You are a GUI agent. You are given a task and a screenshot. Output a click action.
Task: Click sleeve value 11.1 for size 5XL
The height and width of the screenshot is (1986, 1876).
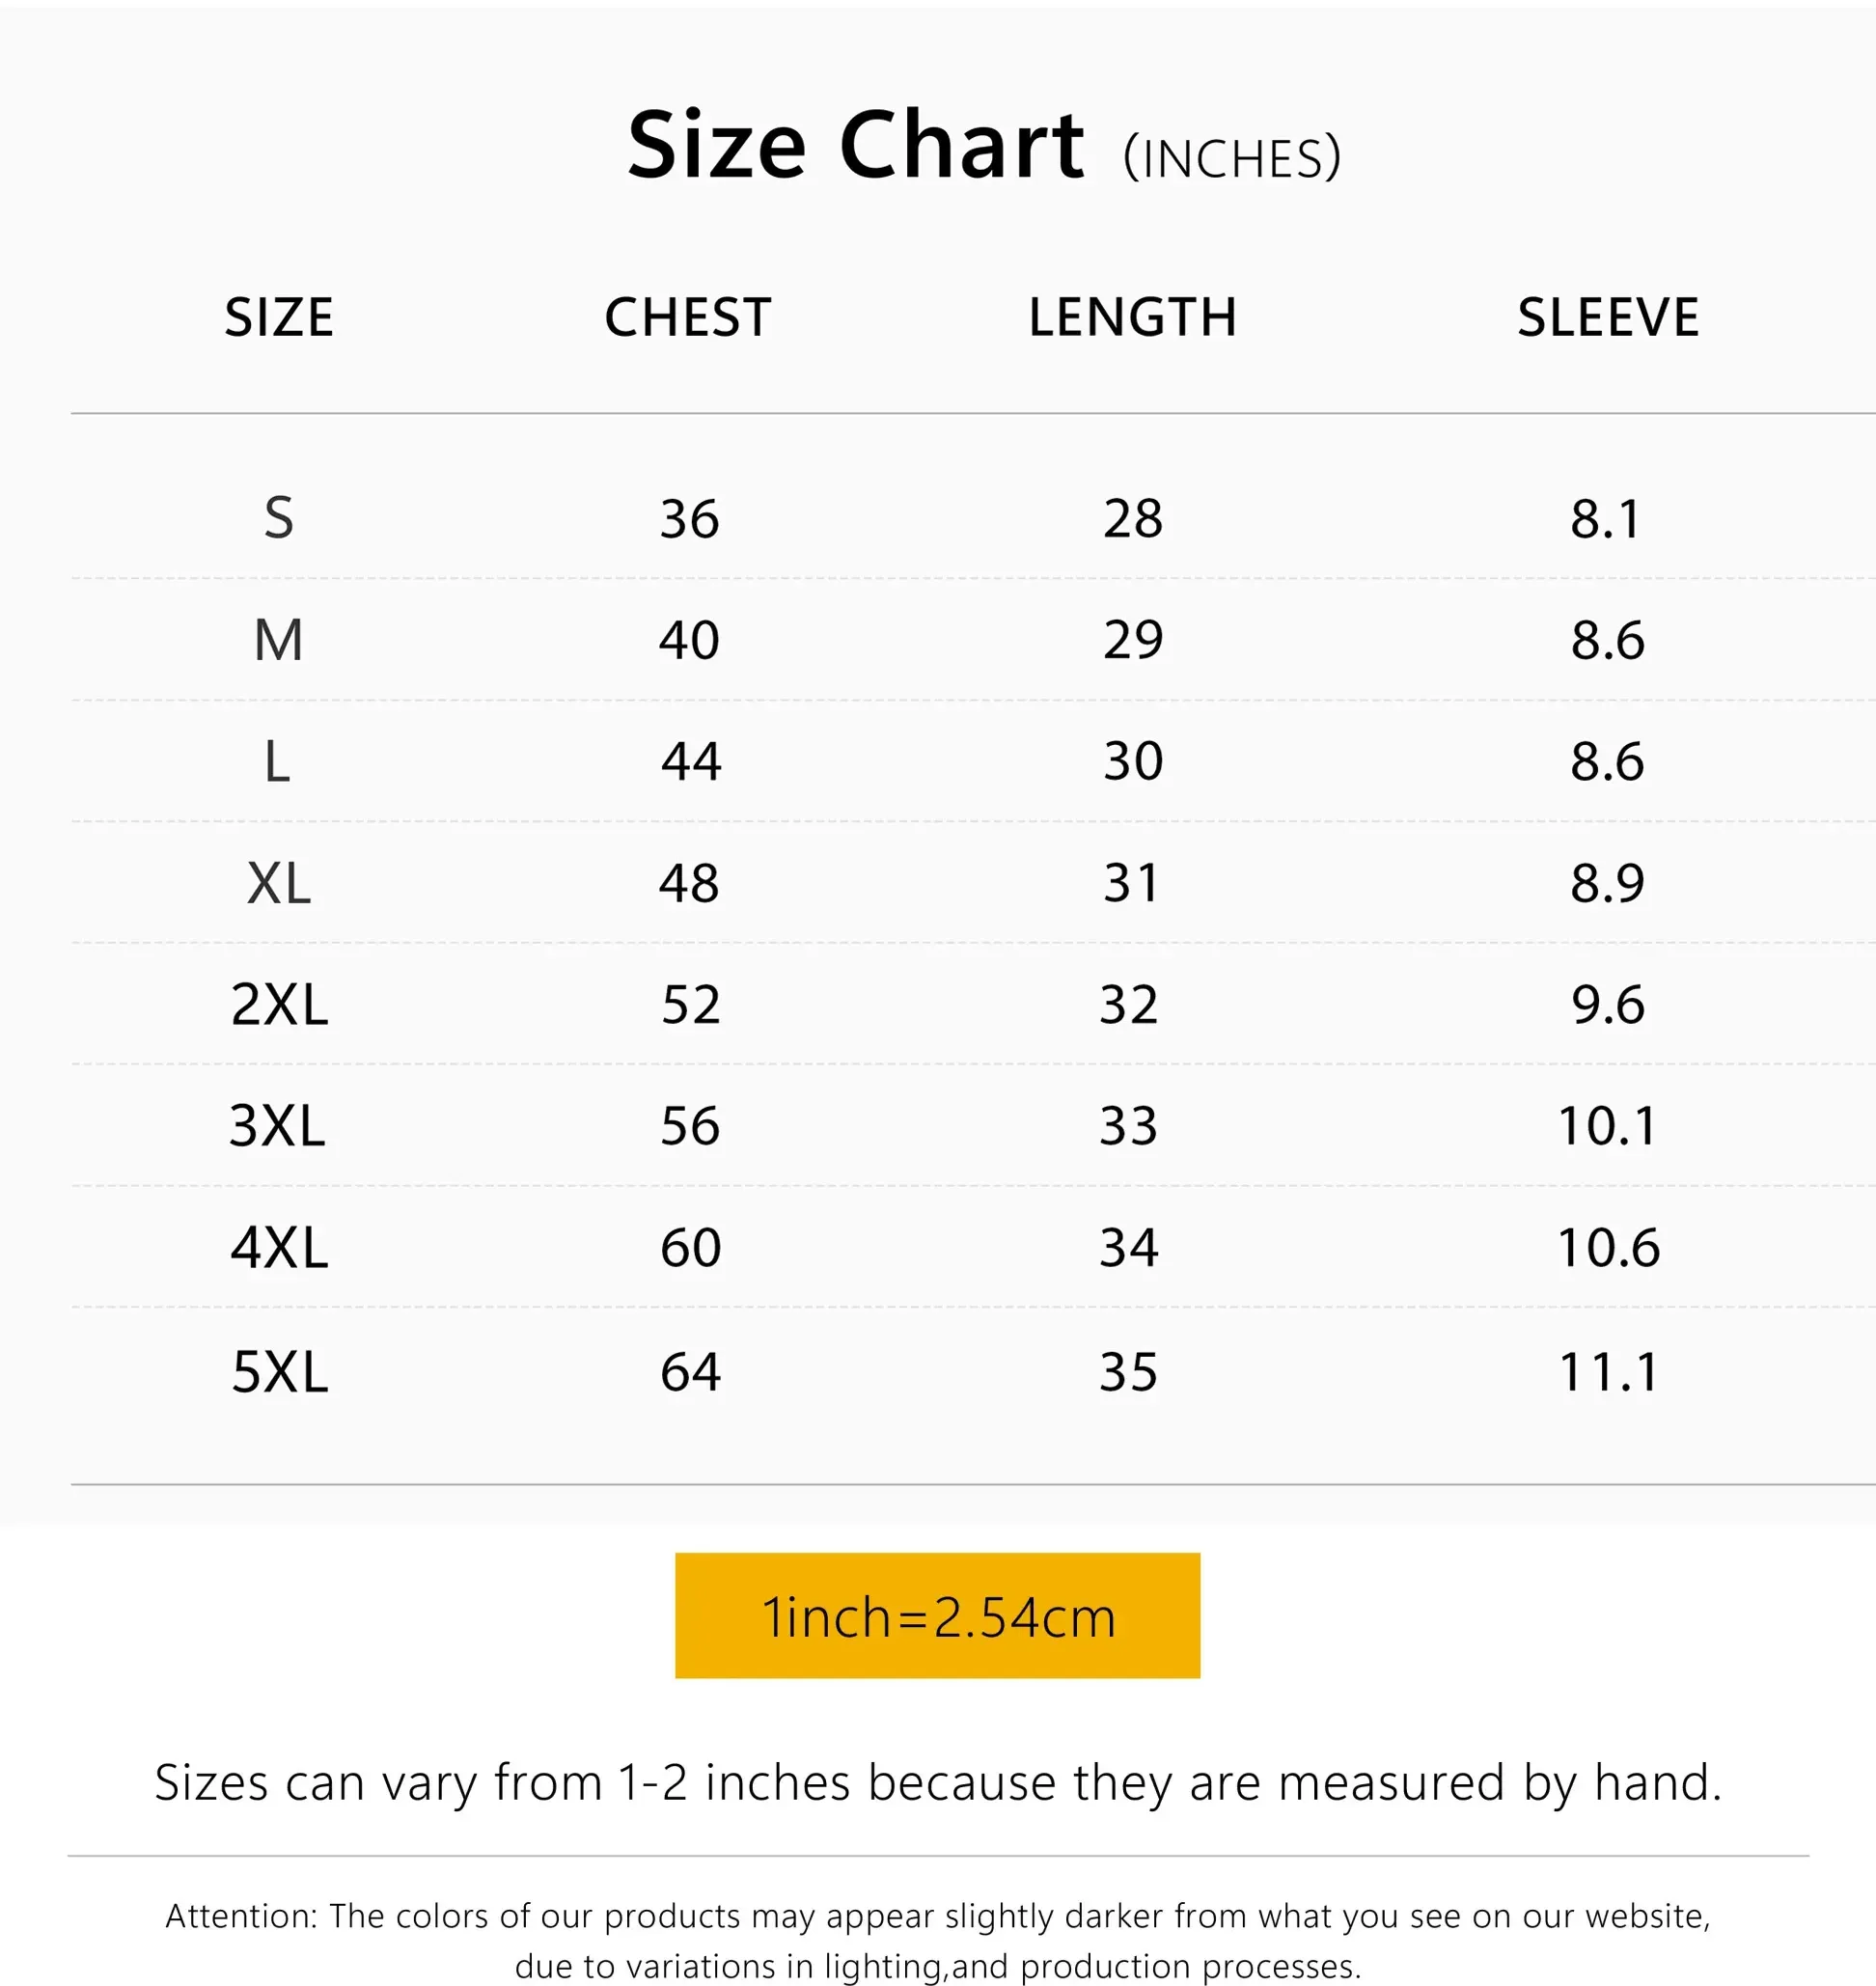pos(1608,1371)
